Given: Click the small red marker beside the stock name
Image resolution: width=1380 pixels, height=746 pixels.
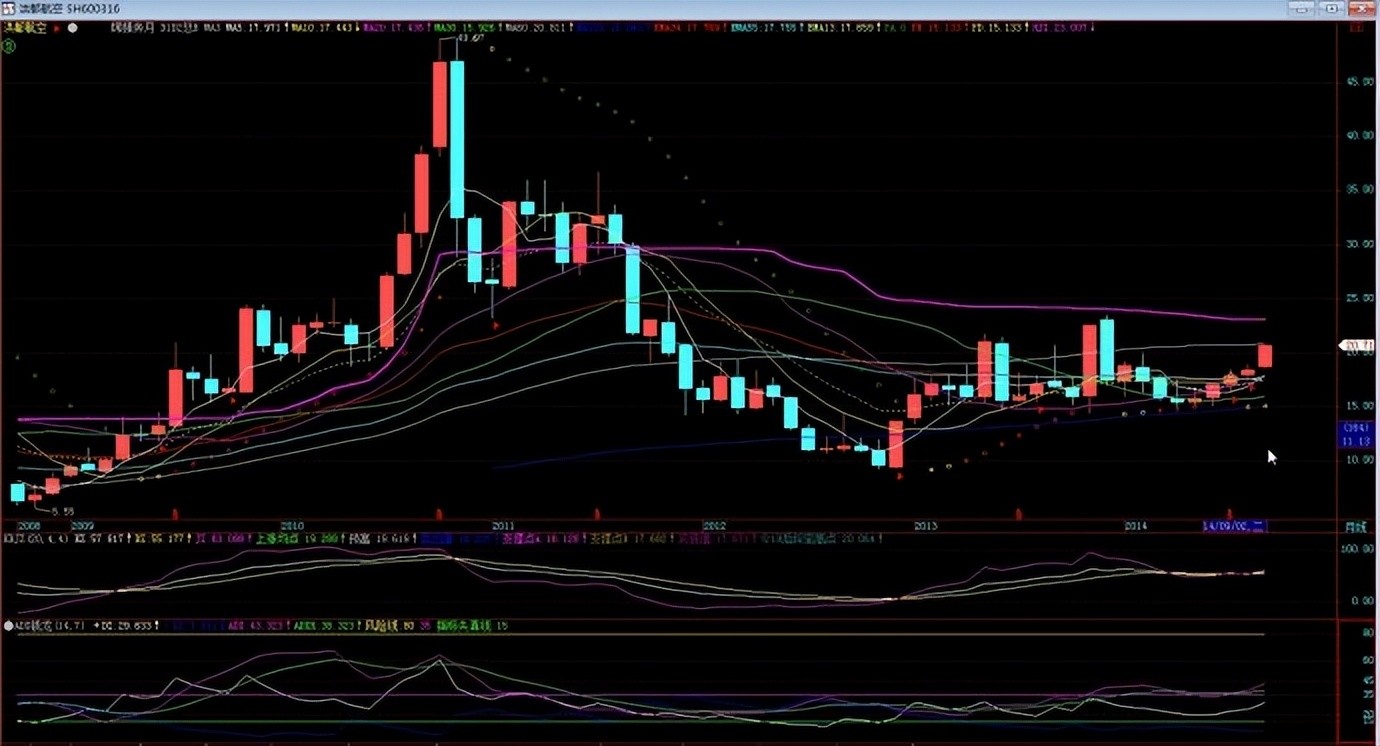Looking at the screenshot, I should click(x=56, y=28).
